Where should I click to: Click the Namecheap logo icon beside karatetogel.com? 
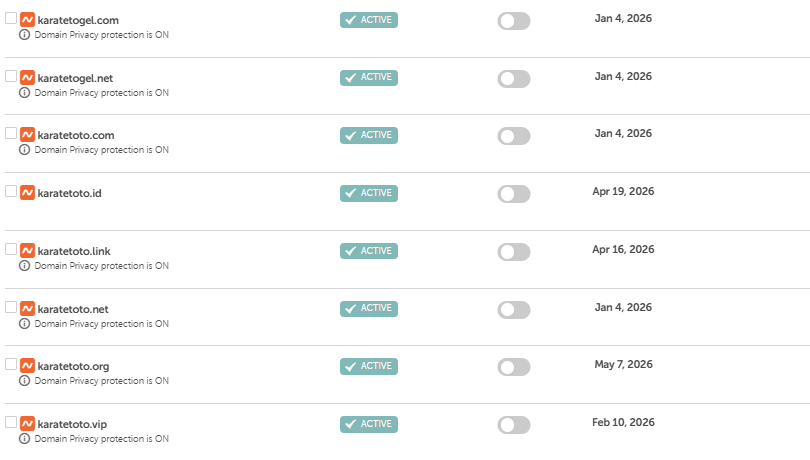pos(27,19)
